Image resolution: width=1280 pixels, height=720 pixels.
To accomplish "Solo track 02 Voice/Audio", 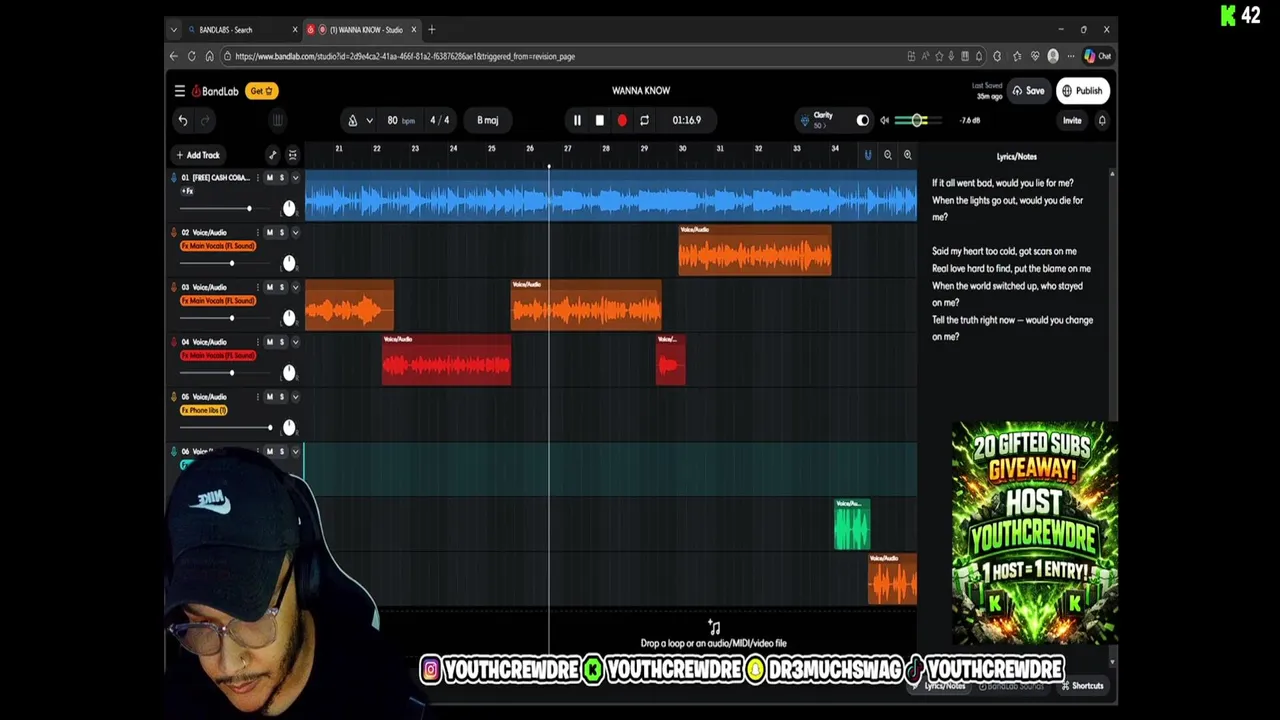I will tap(281, 232).
